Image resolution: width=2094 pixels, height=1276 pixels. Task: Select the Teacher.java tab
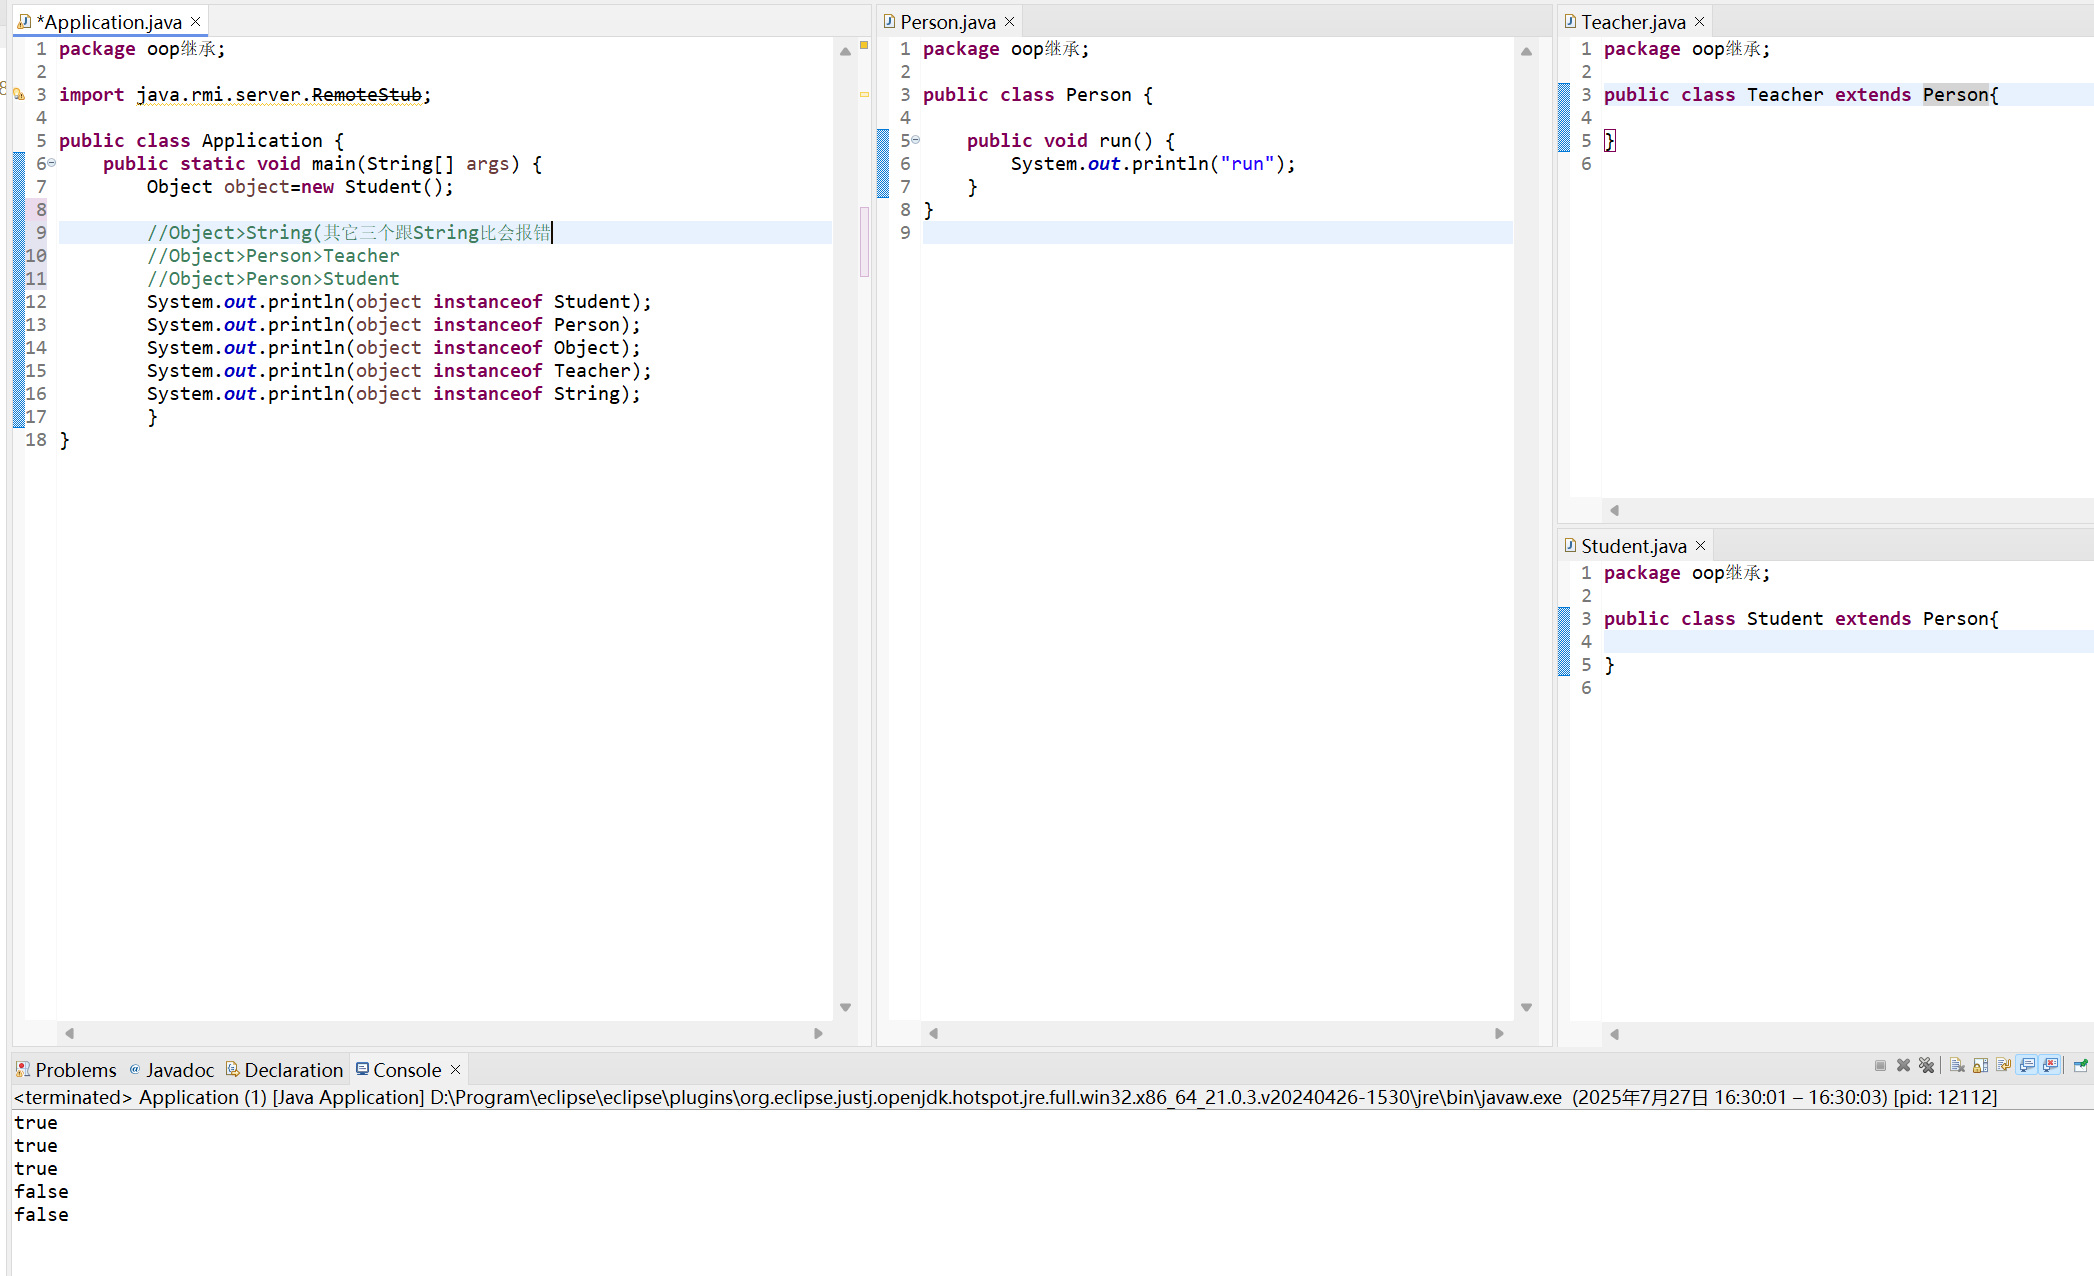pos(1633,22)
